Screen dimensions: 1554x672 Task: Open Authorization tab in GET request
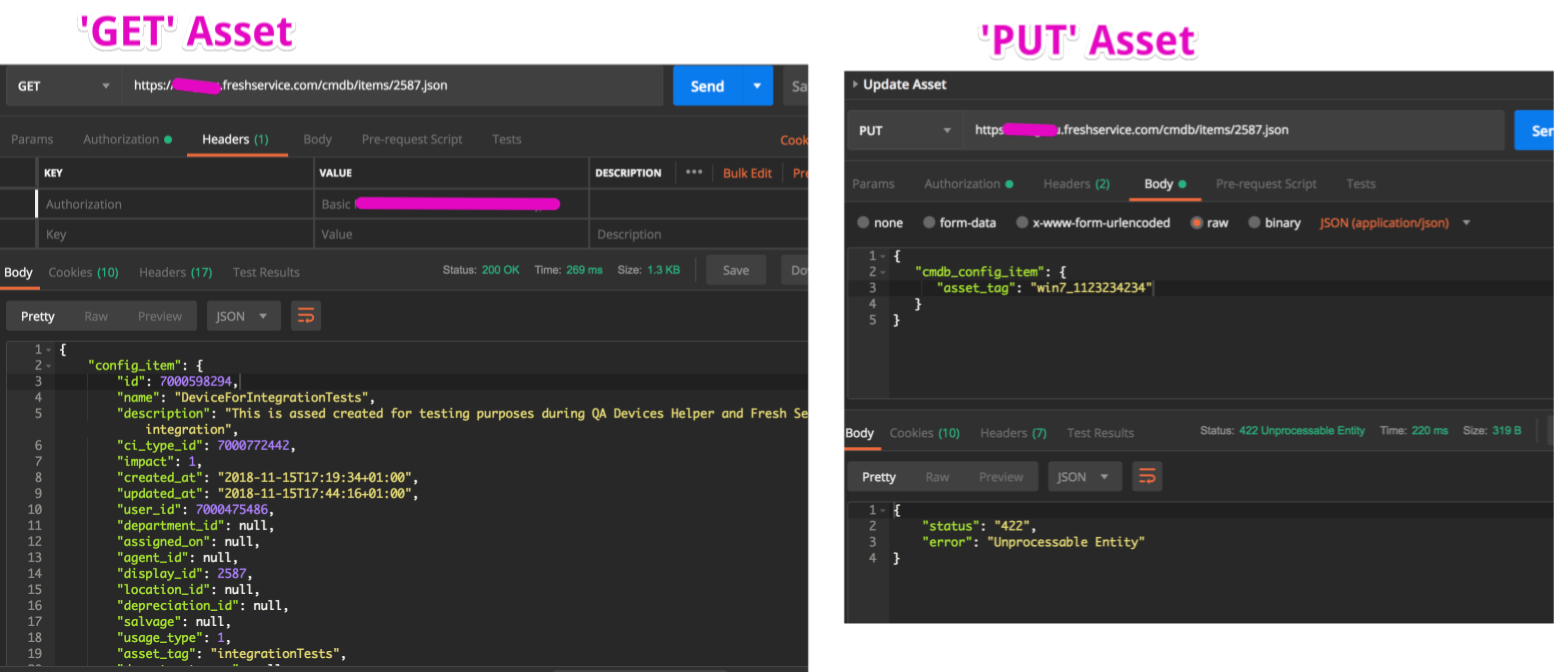point(127,139)
